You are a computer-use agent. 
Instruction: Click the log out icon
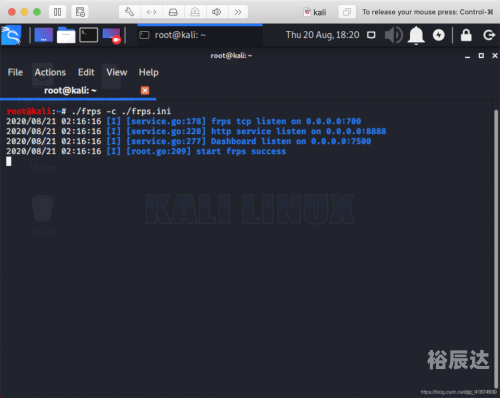[489, 35]
